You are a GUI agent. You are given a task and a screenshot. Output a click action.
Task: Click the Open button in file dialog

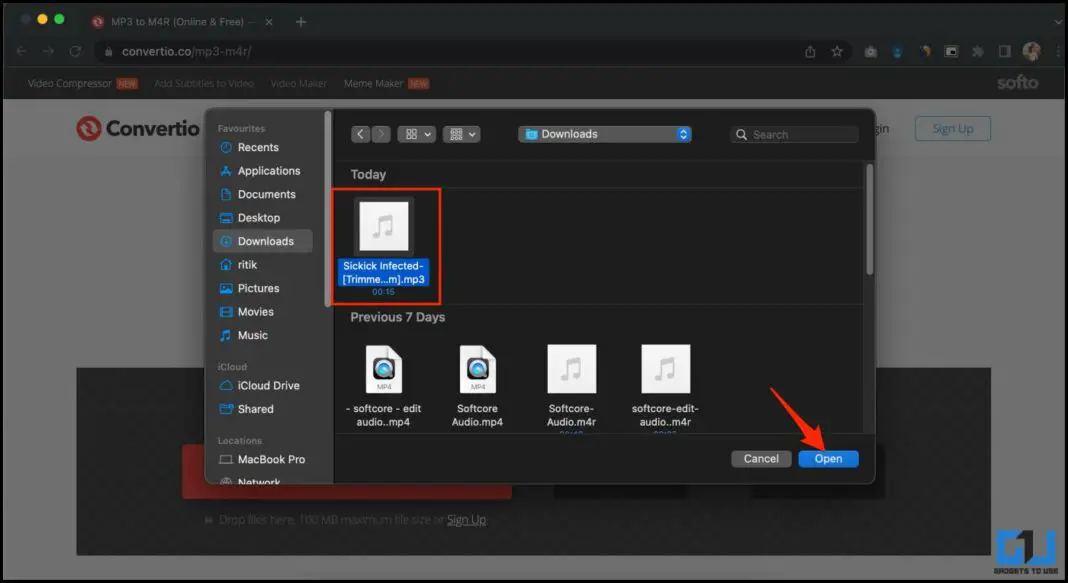pyautogui.click(x=828, y=458)
